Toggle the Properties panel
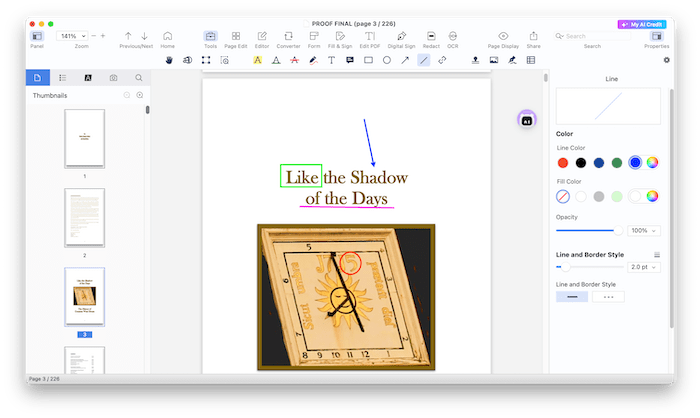The image size is (700, 418). (656, 39)
